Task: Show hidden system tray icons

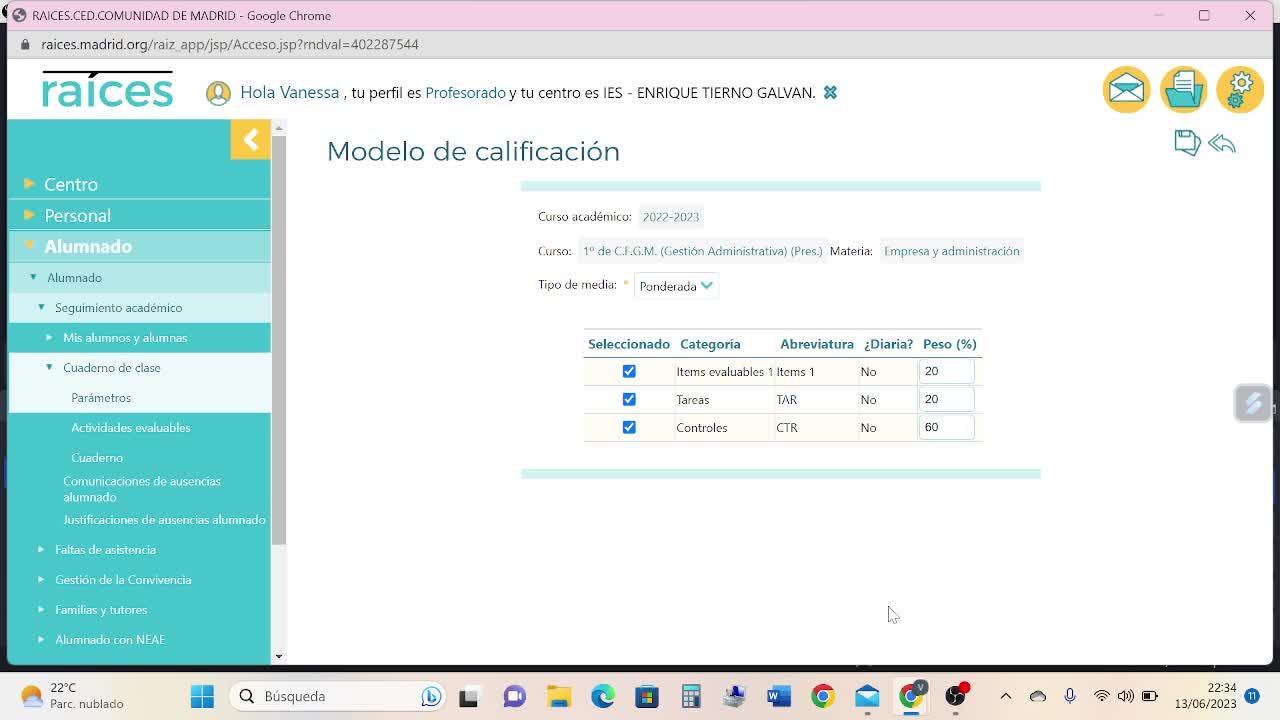Action: coord(1006,696)
